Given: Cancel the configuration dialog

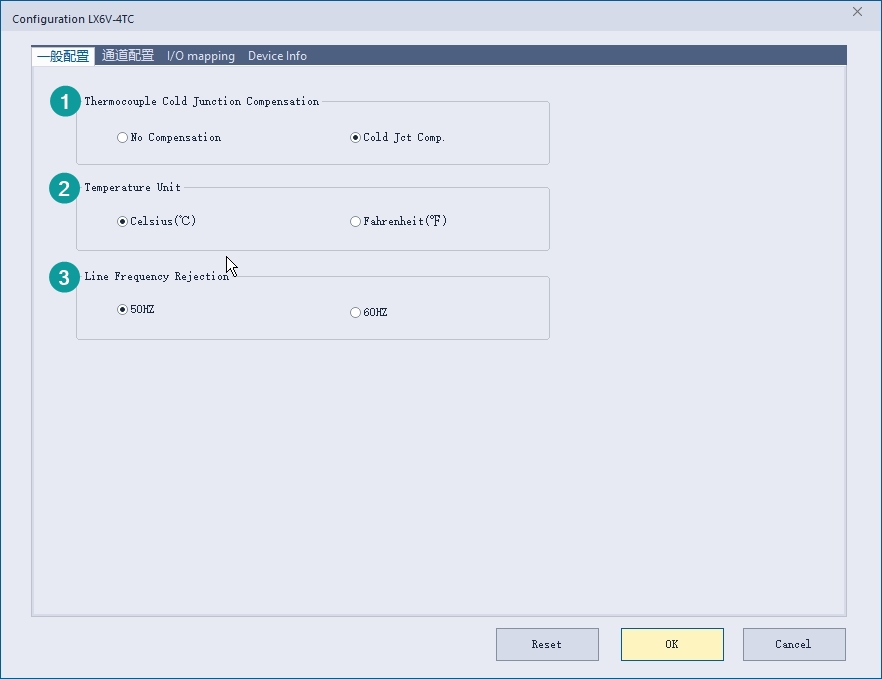Looking at the screenshot, I should [x=794, y=644].
